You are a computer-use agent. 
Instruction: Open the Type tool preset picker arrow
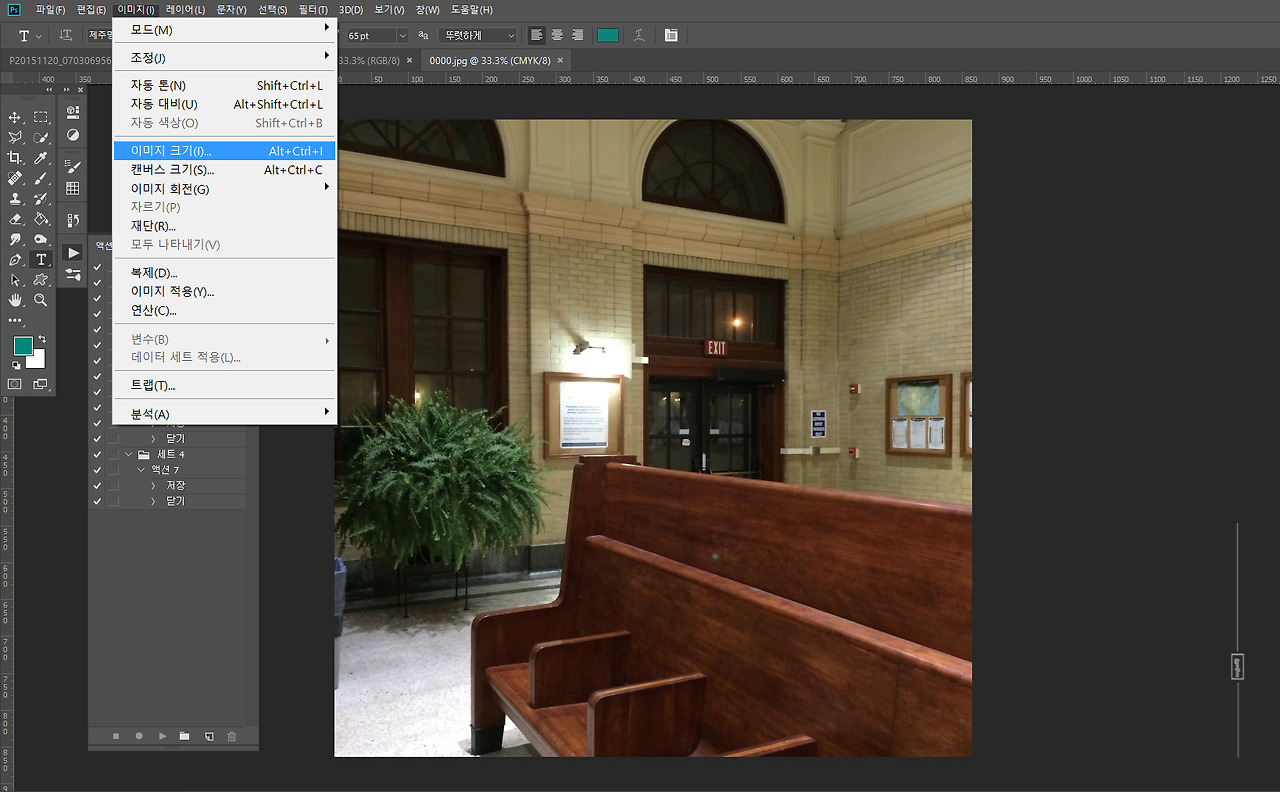click(x=39, y=36)
